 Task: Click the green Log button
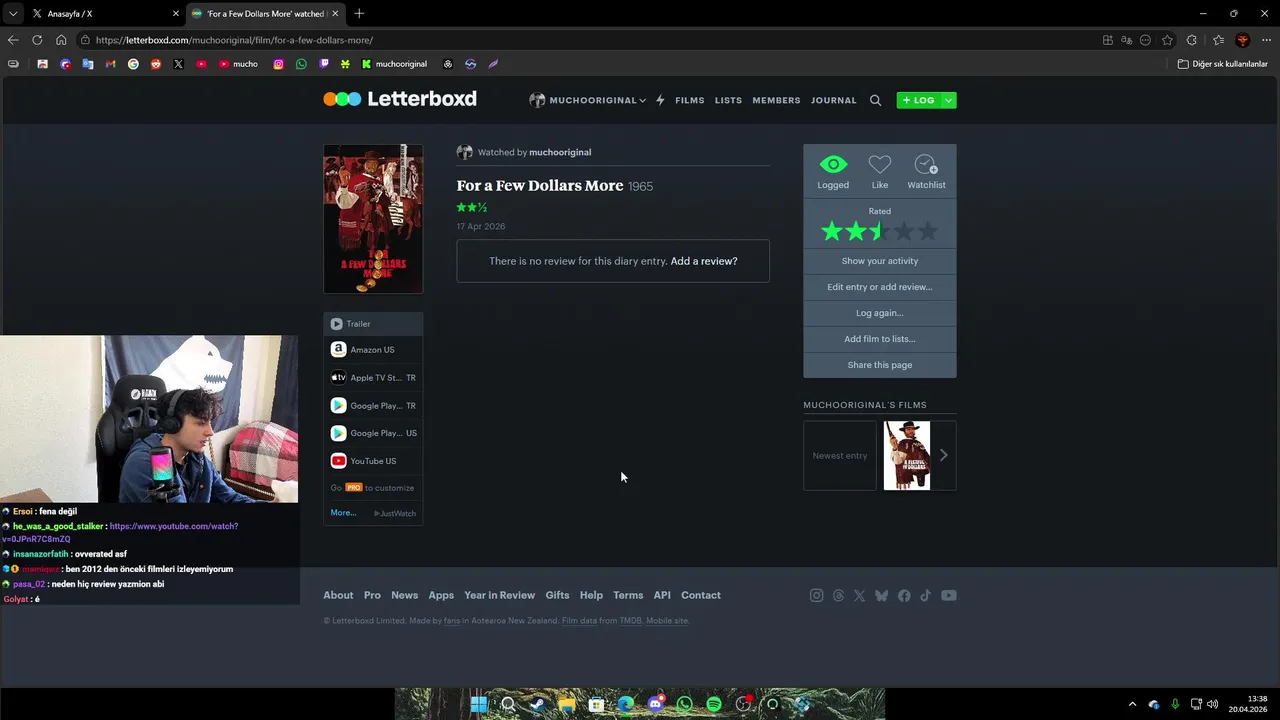918,100
